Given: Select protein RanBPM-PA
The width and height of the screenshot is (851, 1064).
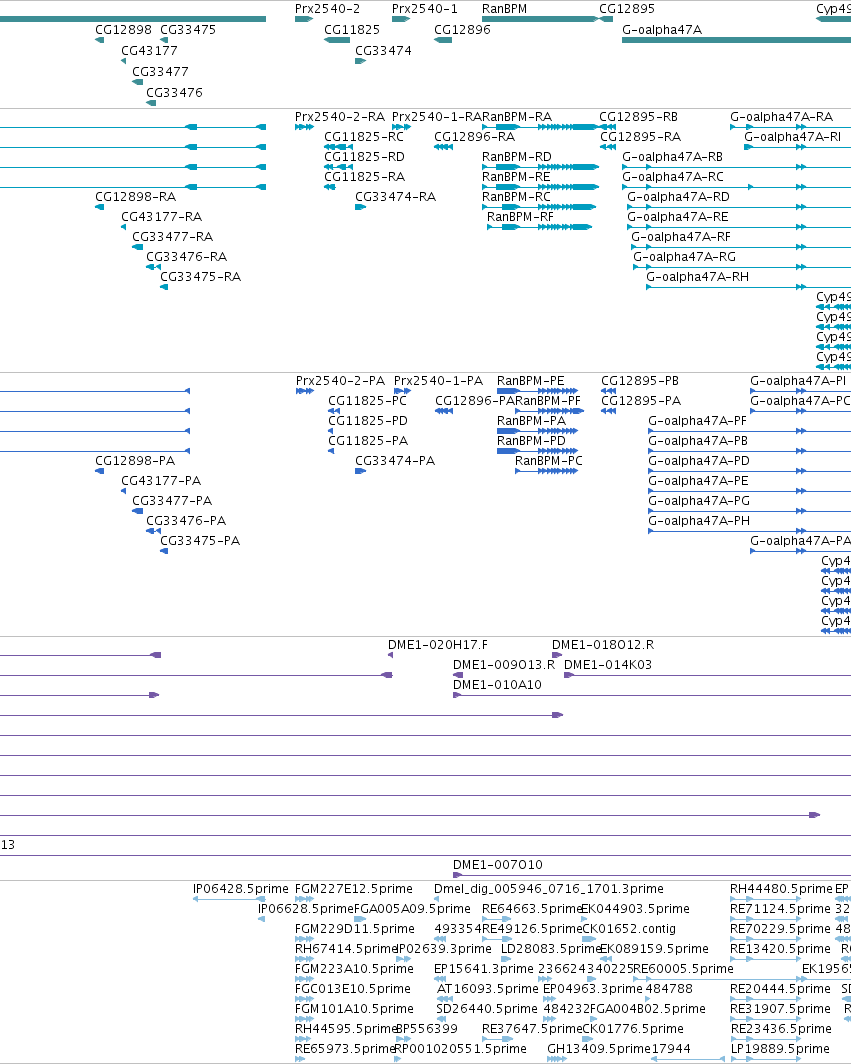Looking at the screenshot, I should (x=531, y=421).
